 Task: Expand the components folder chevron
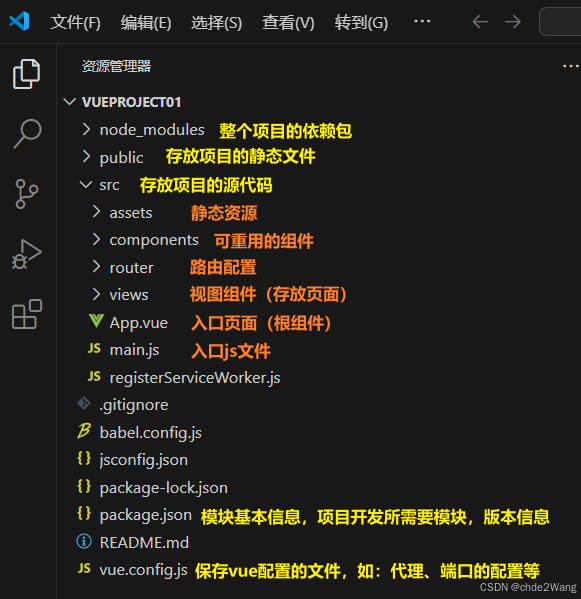(96, 240)
